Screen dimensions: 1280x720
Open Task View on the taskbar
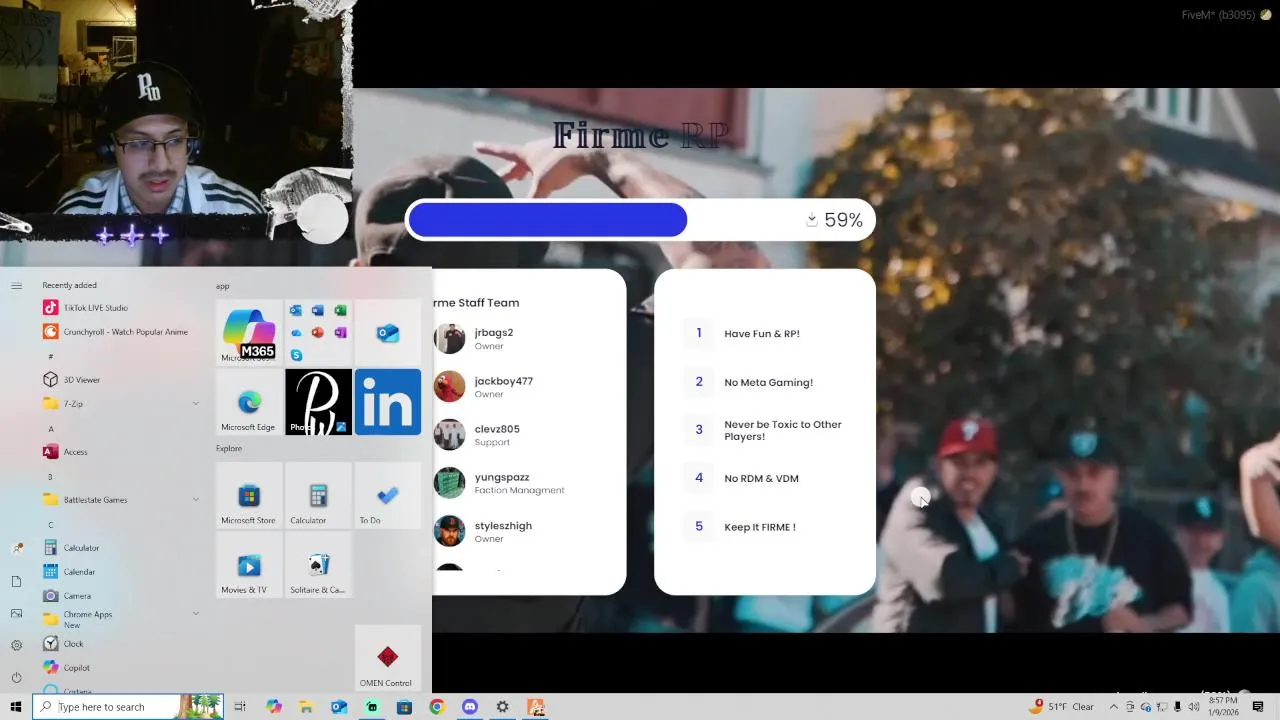pyautogui.click(x=240, y=707)
